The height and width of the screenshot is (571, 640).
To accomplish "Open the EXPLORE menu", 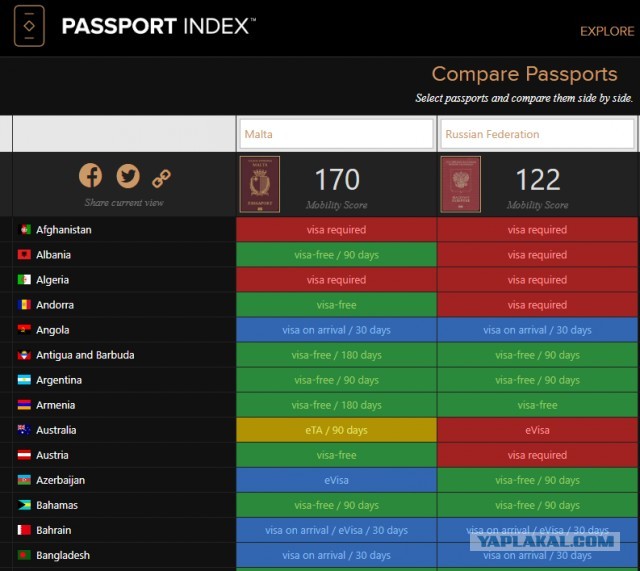I will coord(607,31).
